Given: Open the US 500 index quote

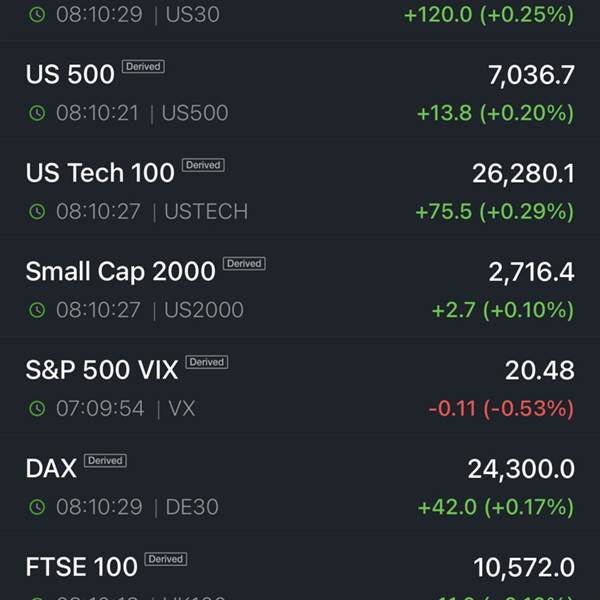Looking at the screenshot, I should pyautogui.click(x=70, y=75).
